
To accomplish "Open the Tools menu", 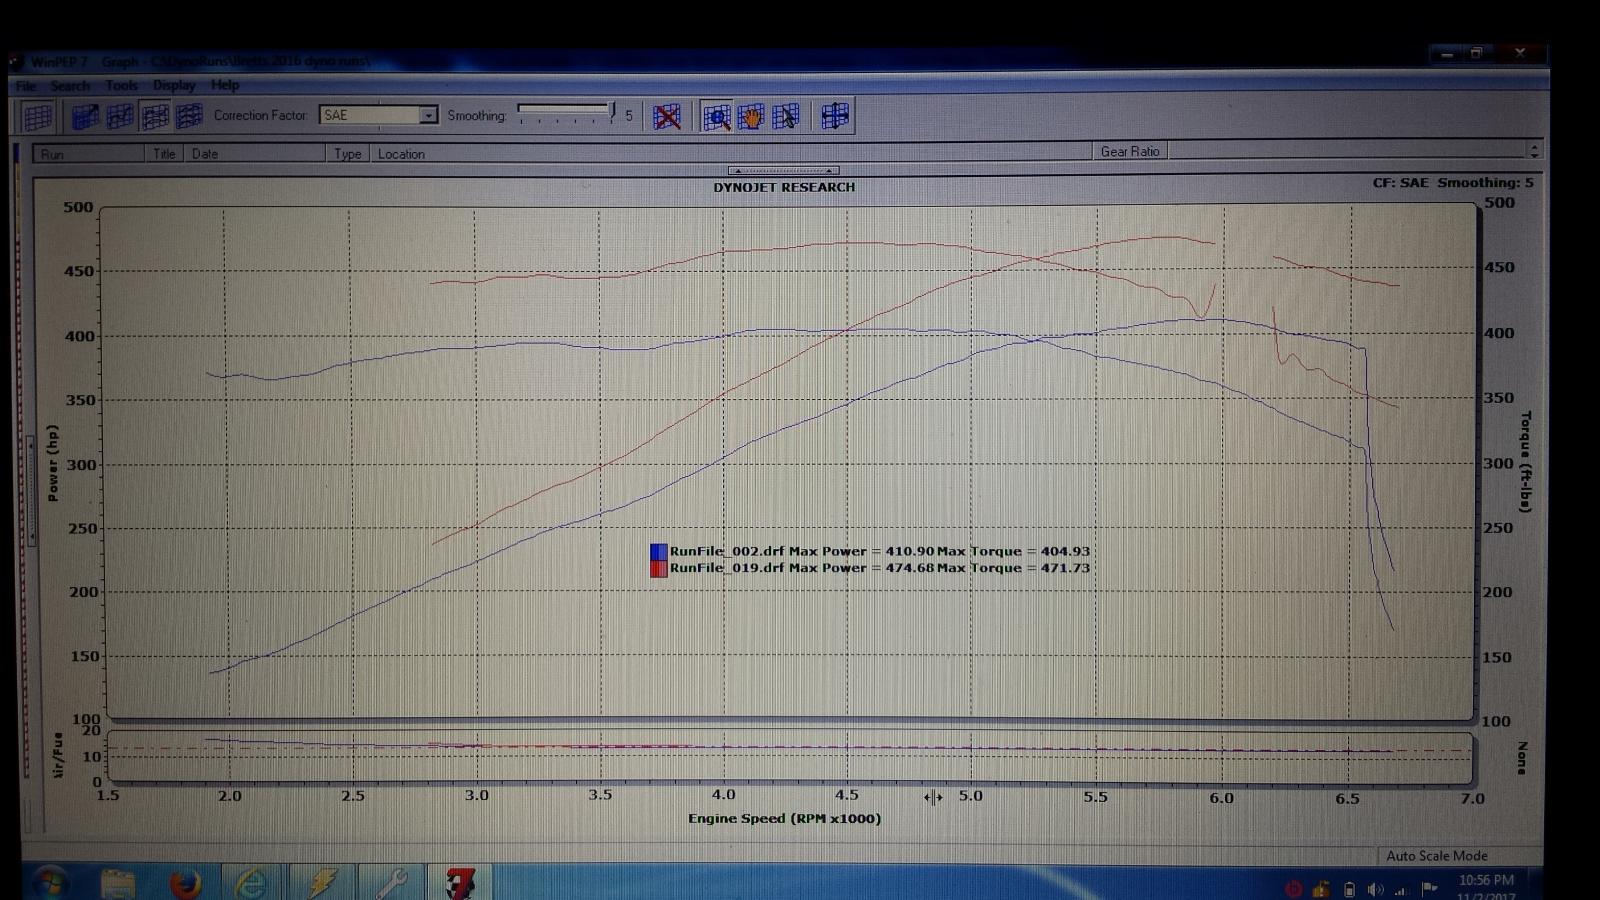I will tap(121, 86).
